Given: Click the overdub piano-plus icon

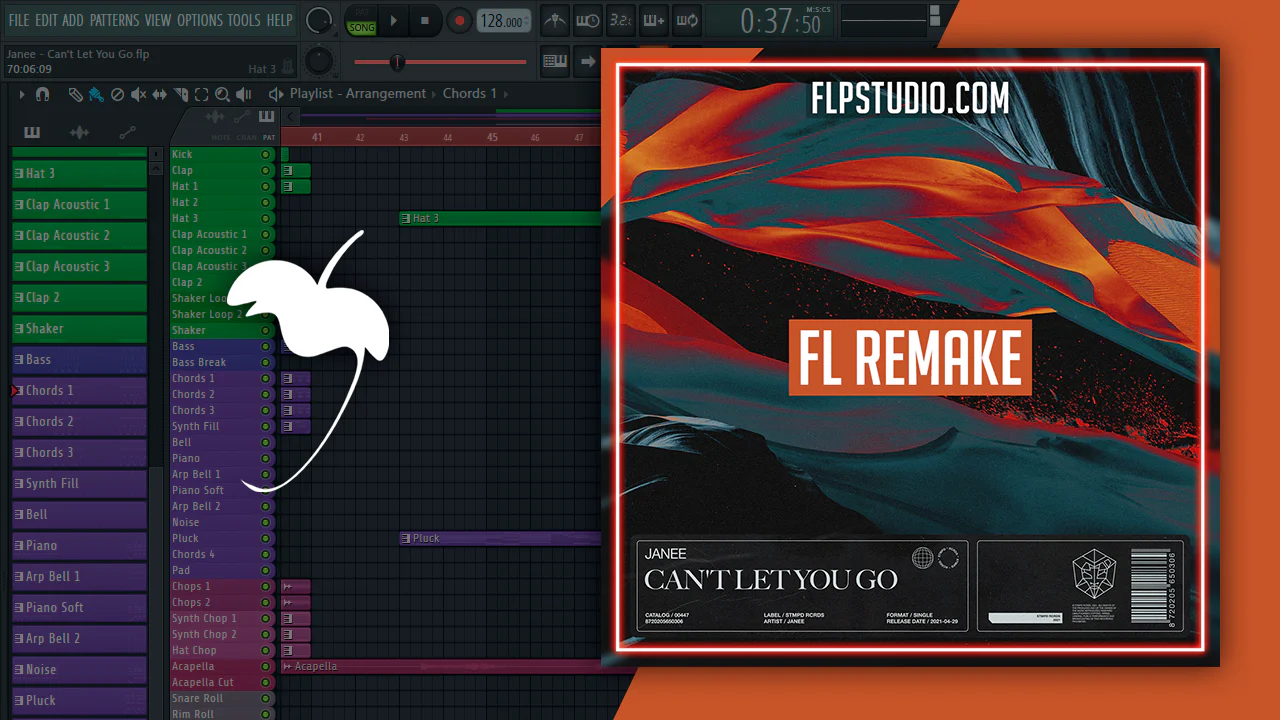Looking at the screenshot, I should click(654, 20).
